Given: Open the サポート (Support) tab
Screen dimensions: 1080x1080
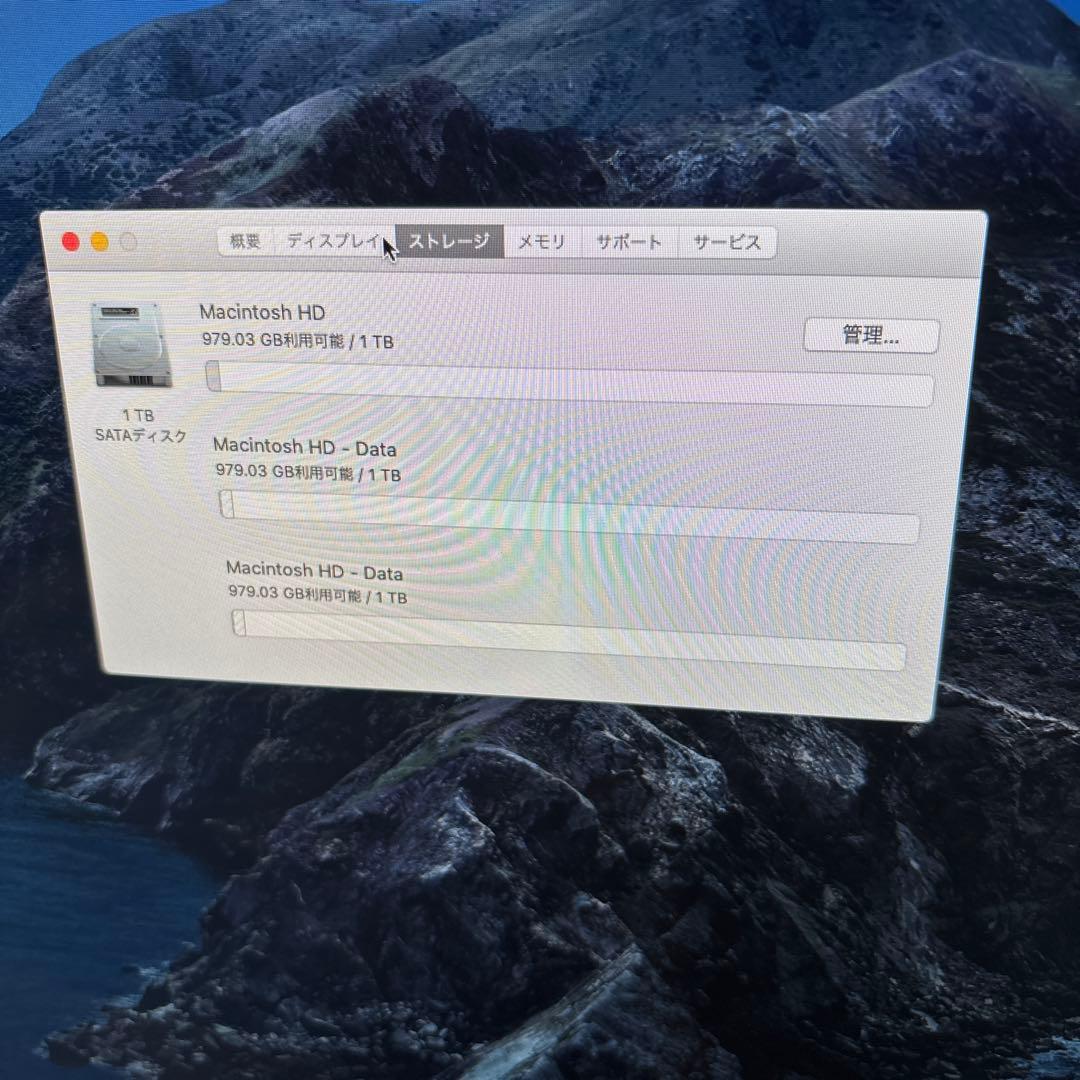Looking at the screenshot, I should tap(628, 241).
